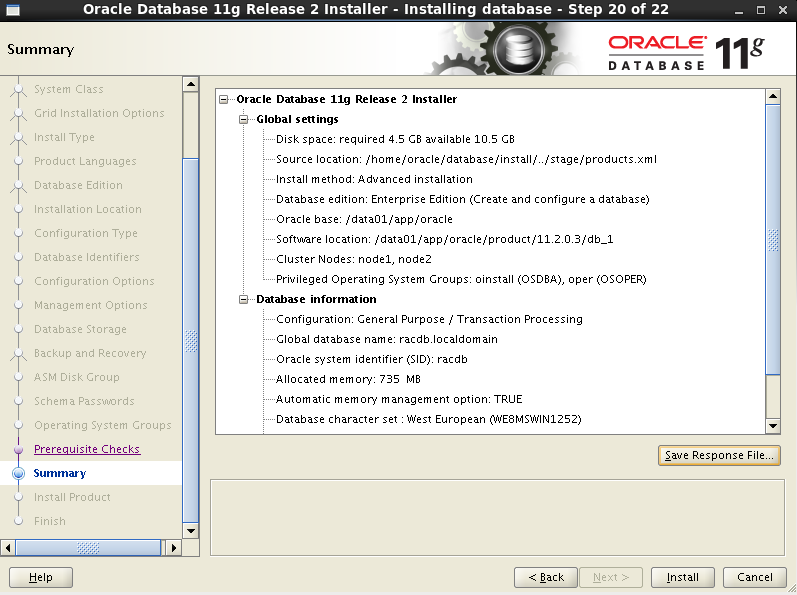This screenshot has width=797, height=595.
Task: Click the Prerequisite Checks step bullet icon
Action: 18,450
